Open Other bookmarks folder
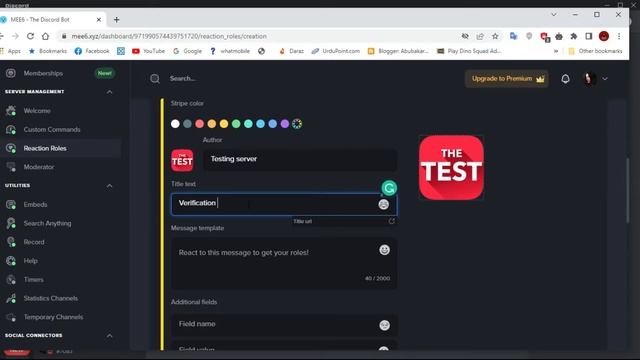Screen dimensions: 640x360 [596, 51]
